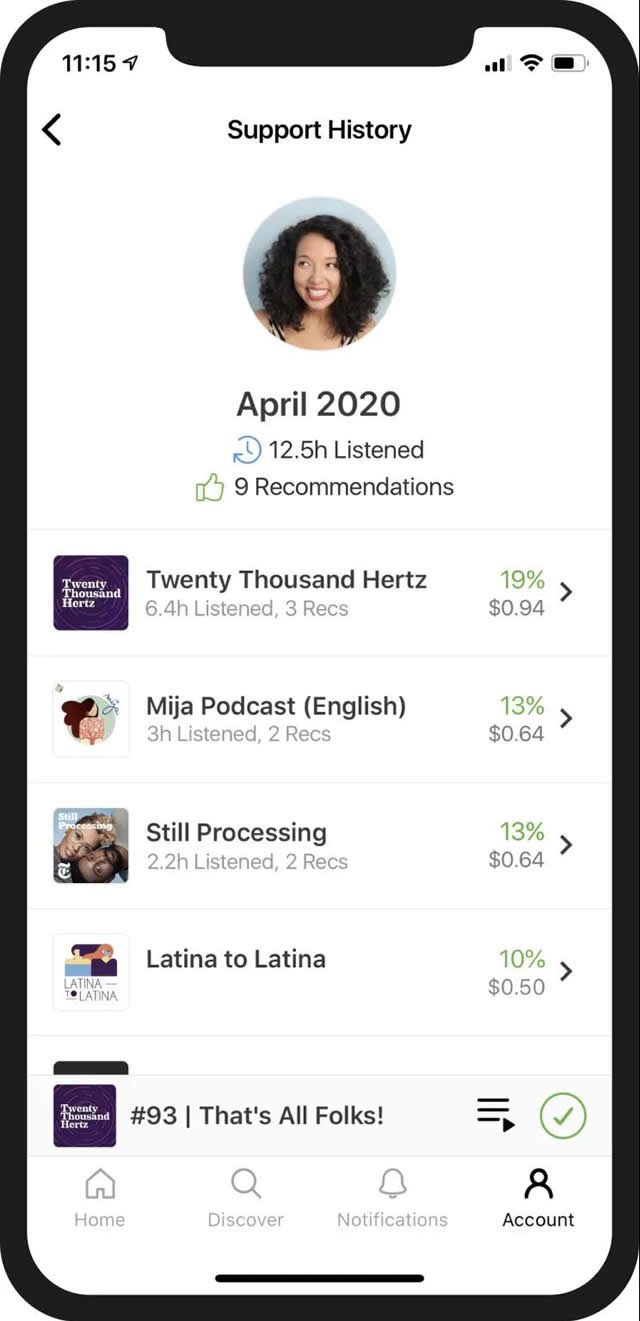Open Mija Podcast (English) title

coord(276,706)
